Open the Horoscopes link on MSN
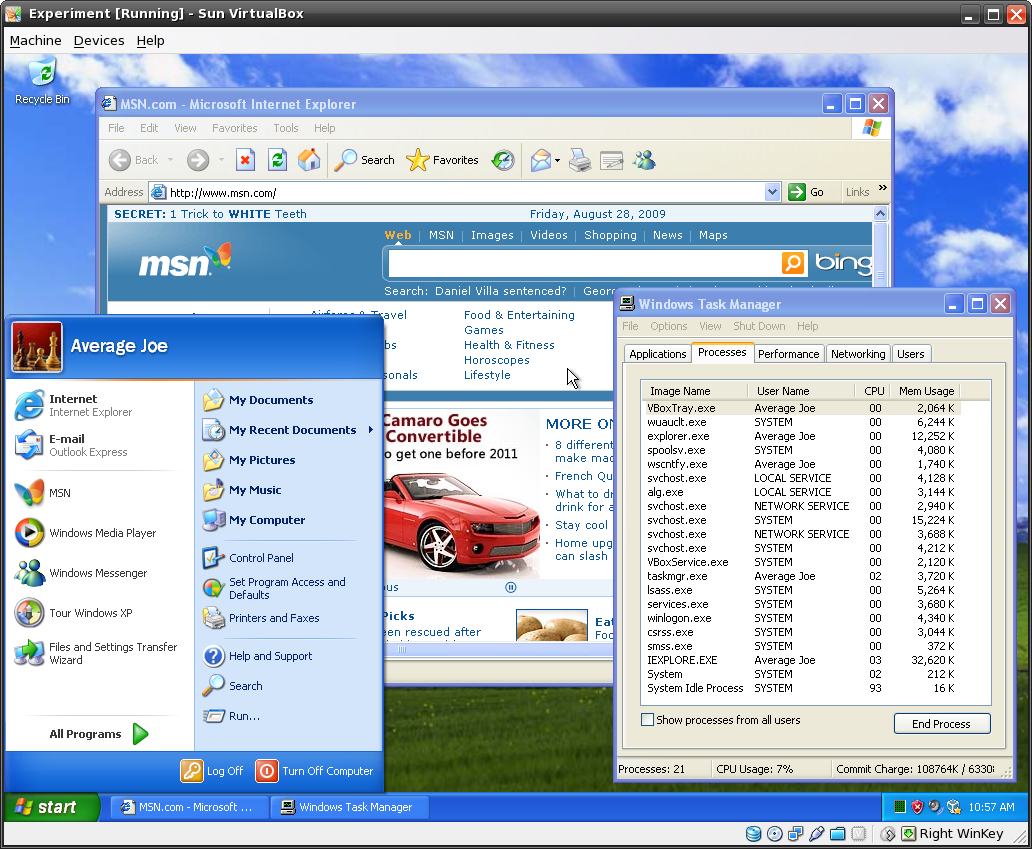This screenshot has width=1032, height=849. point(496,360)
